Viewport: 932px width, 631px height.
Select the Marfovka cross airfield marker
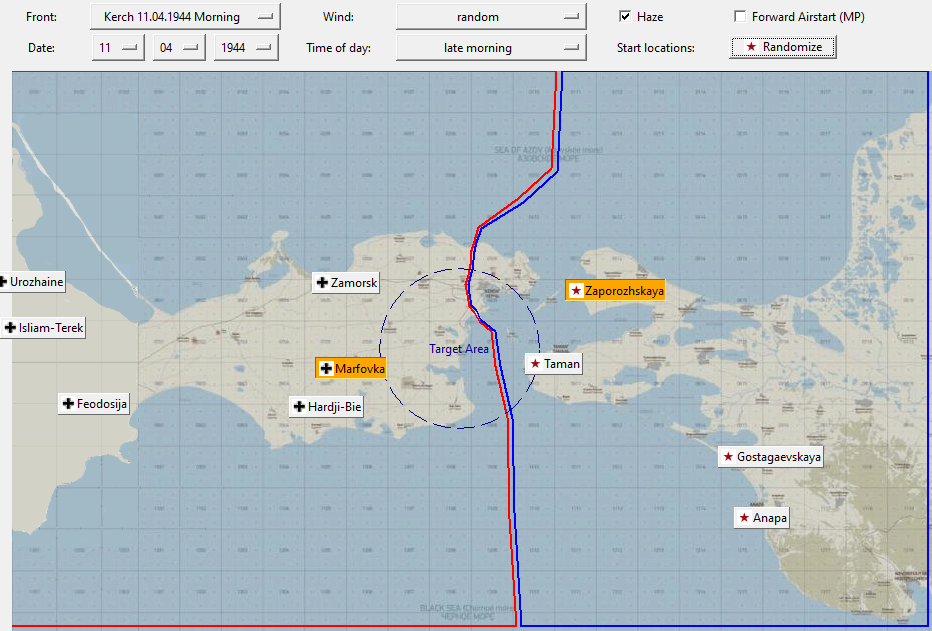[x=351, y=368]
